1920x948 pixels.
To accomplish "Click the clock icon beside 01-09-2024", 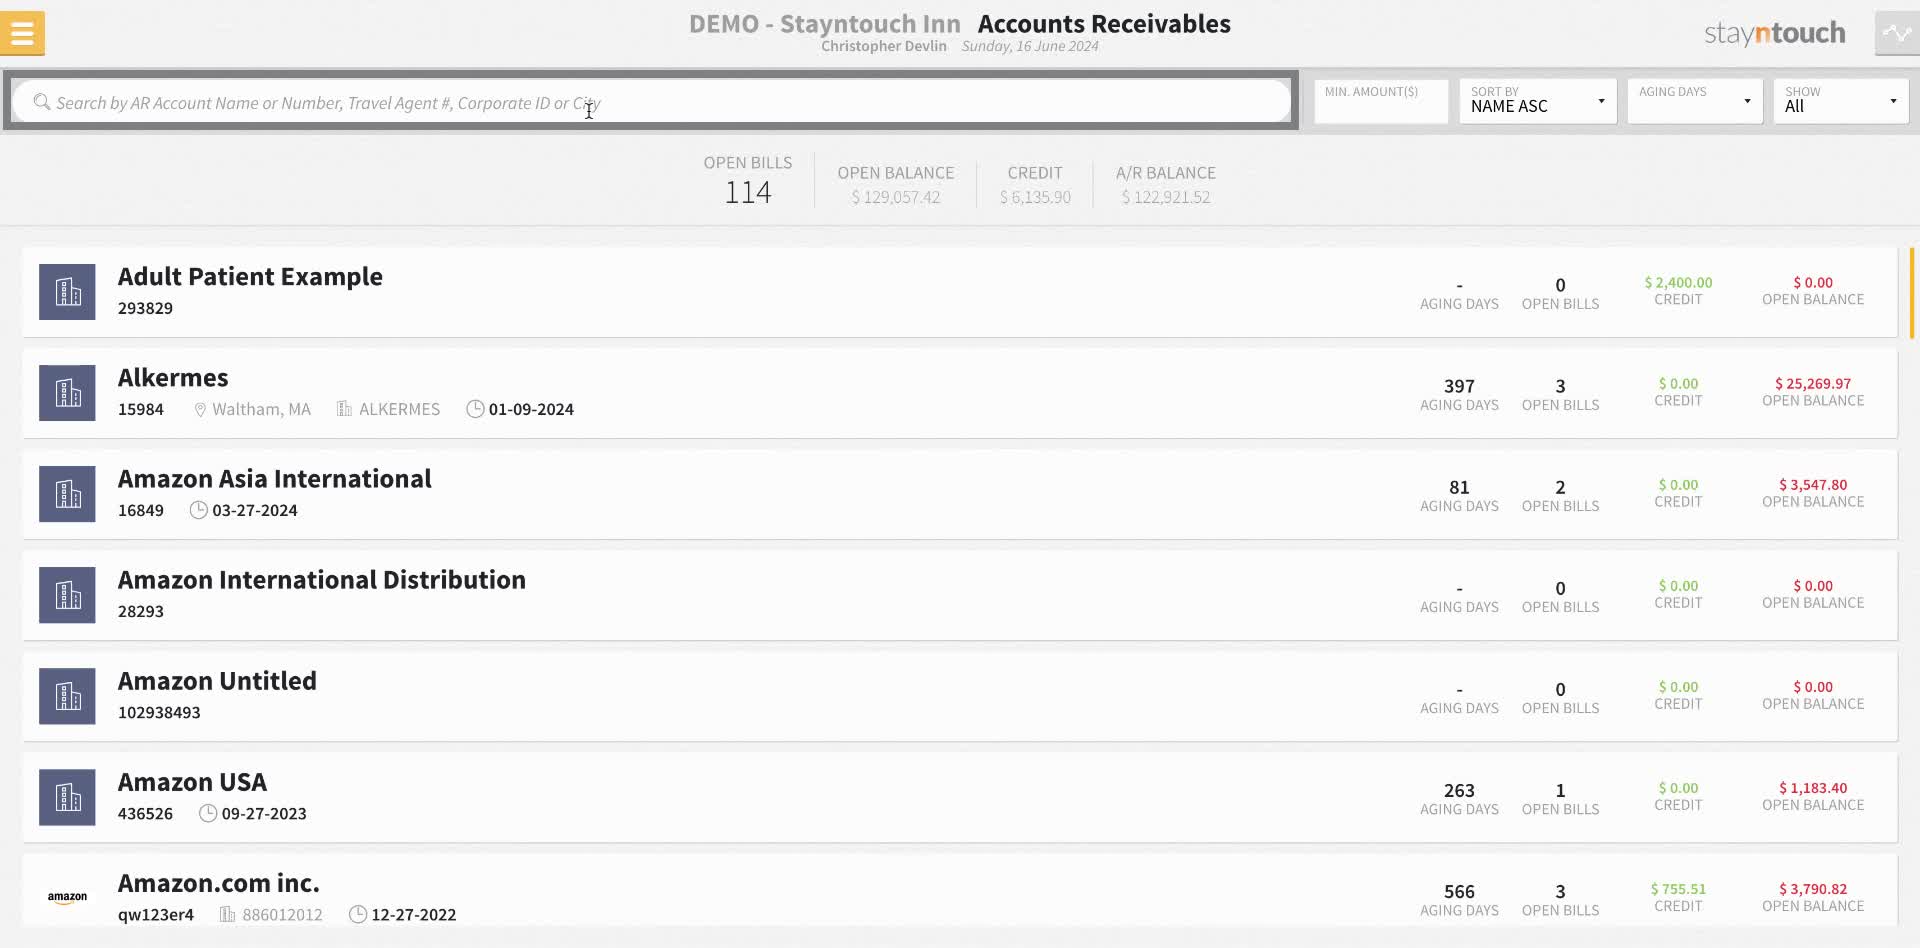I will (x=475, y=409).
